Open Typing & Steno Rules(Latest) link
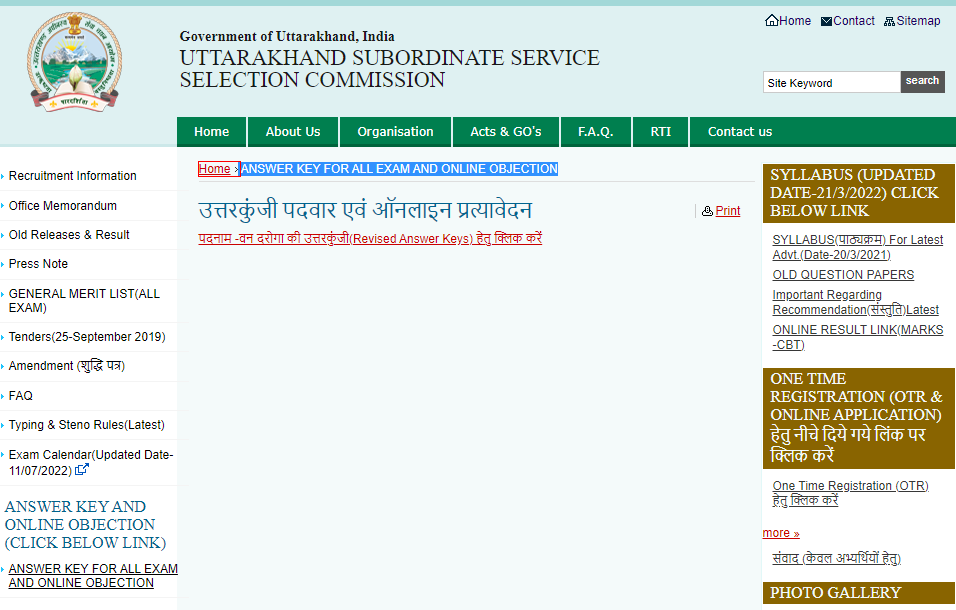Viewport: 956px width, 610px height. (x=87, y=425)
